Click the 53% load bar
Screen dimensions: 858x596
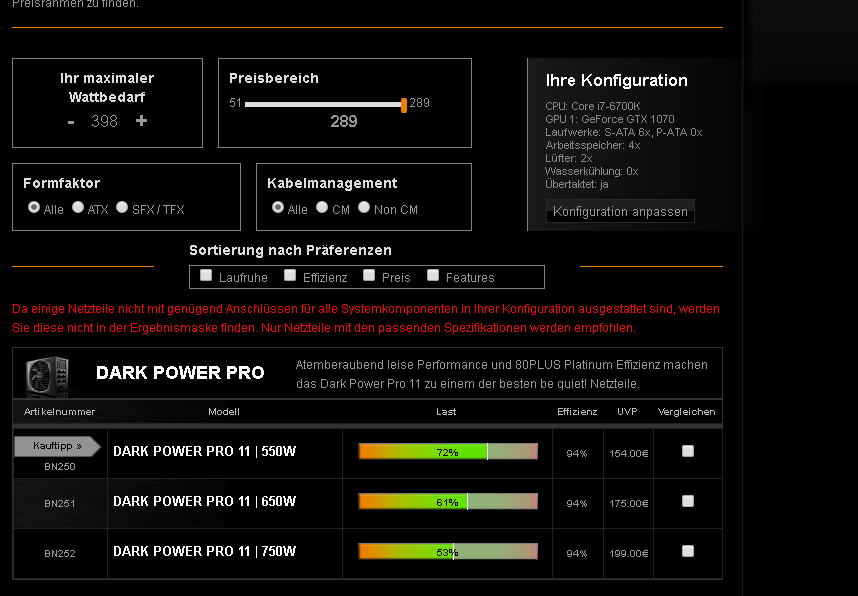[x=448, y=552]
